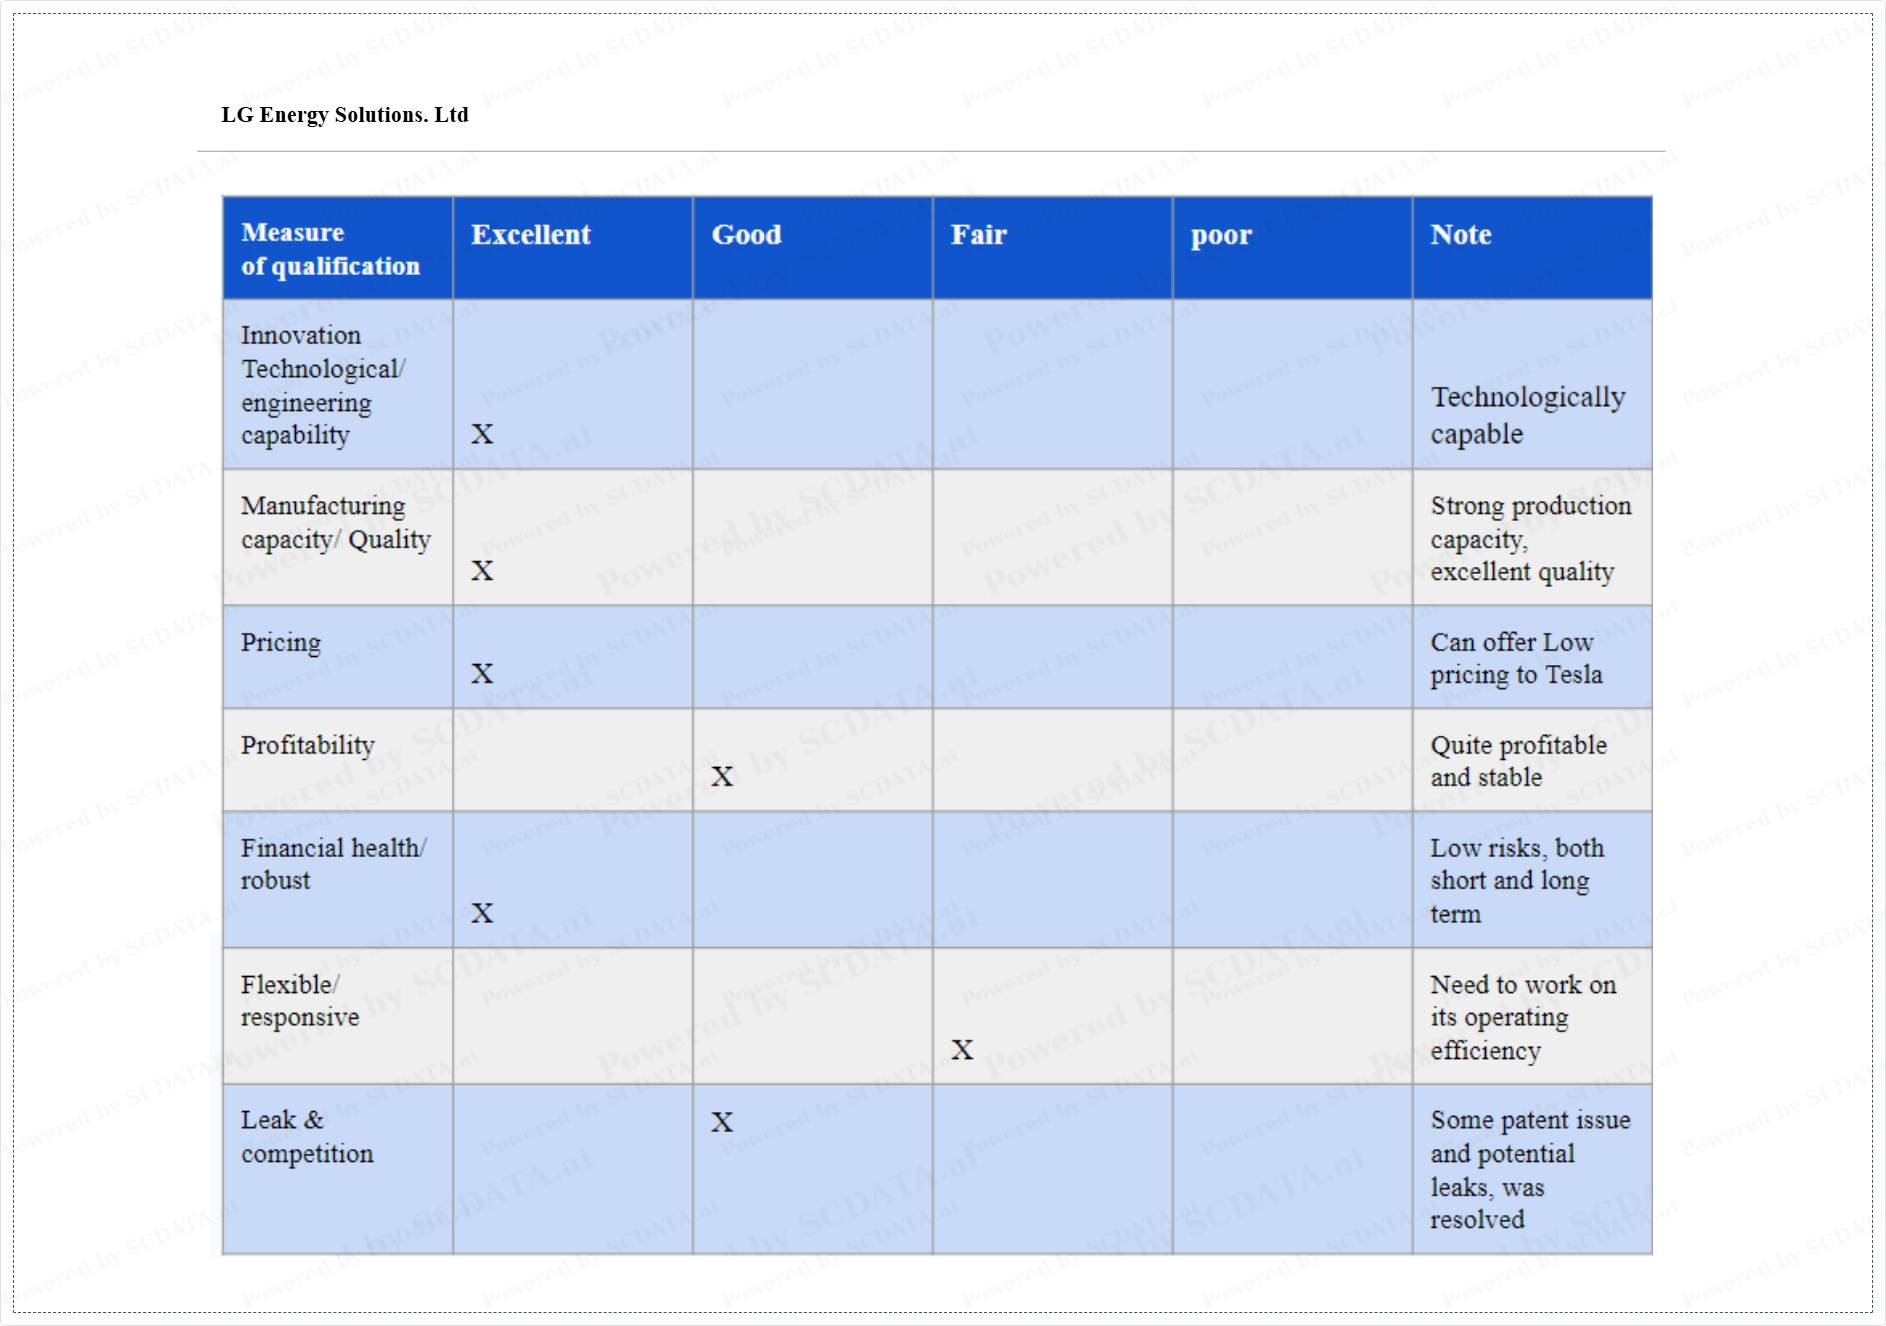
Task: Click the 'Fair' column header
Action: (x=1053, y=248)
